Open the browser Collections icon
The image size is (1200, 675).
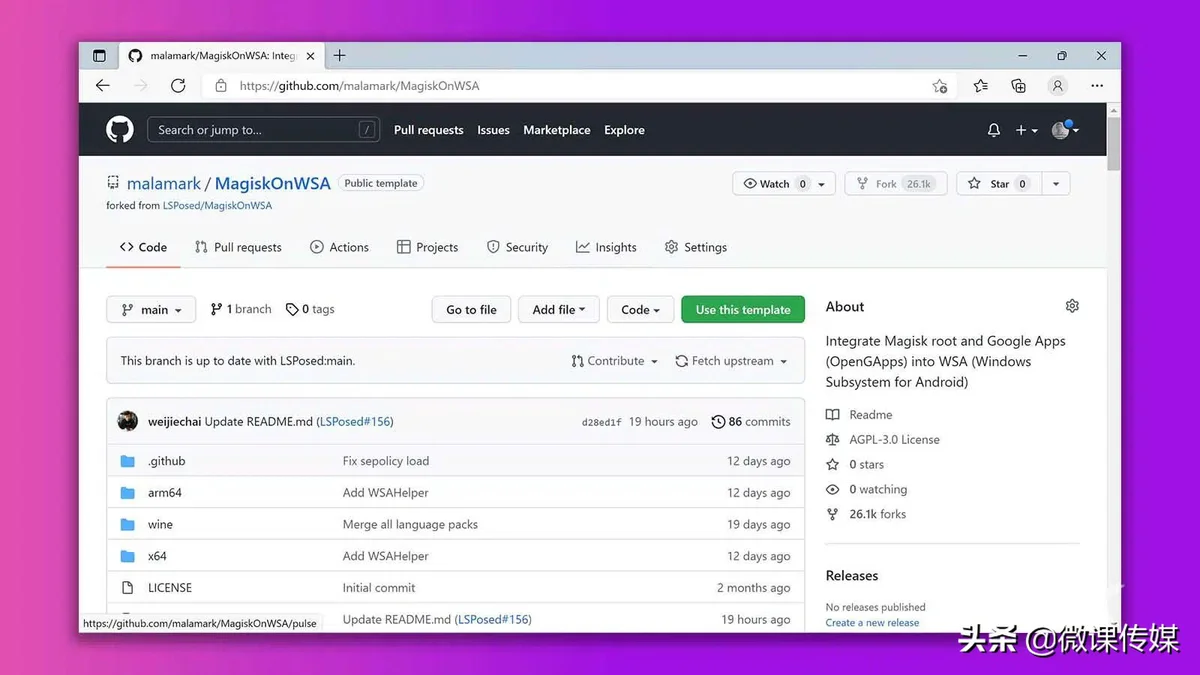[x=1018, y=86]
